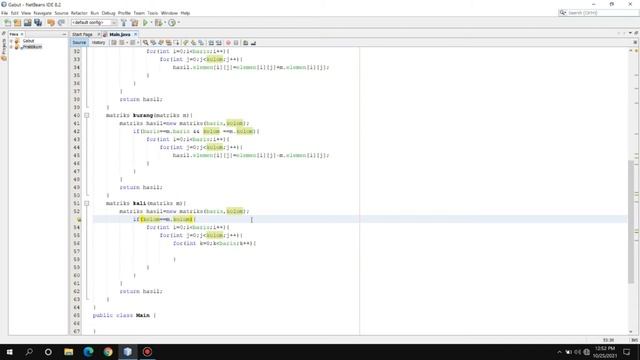This screenshot has height=360, width=640.
Task: Switch editor to History view
Action: pyautogui.click(x=98, y=42)
